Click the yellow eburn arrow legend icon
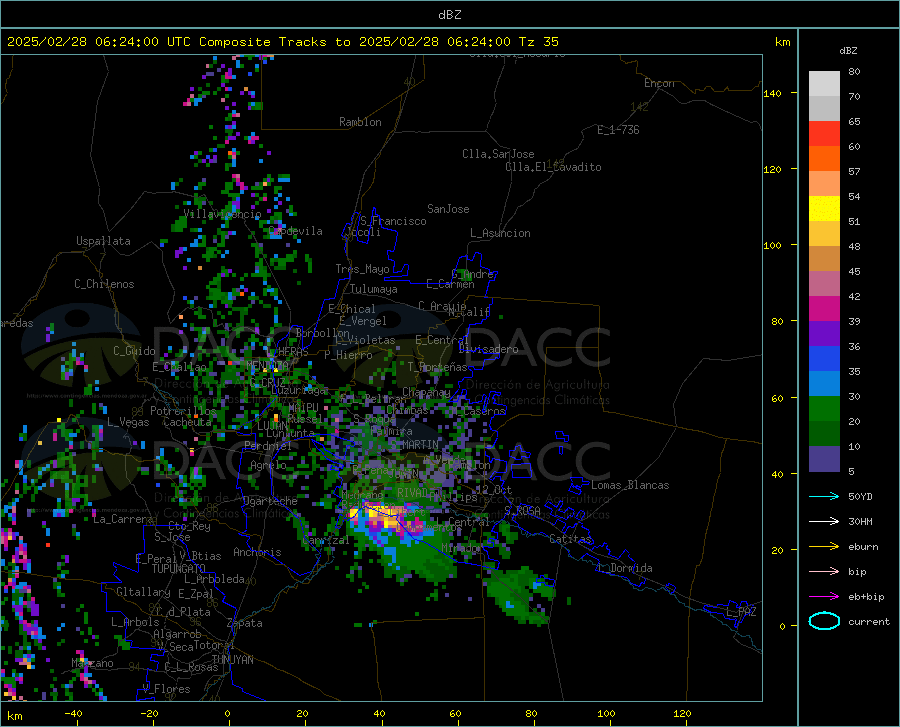The image size is (900, 727). click(x=824, y=546)
